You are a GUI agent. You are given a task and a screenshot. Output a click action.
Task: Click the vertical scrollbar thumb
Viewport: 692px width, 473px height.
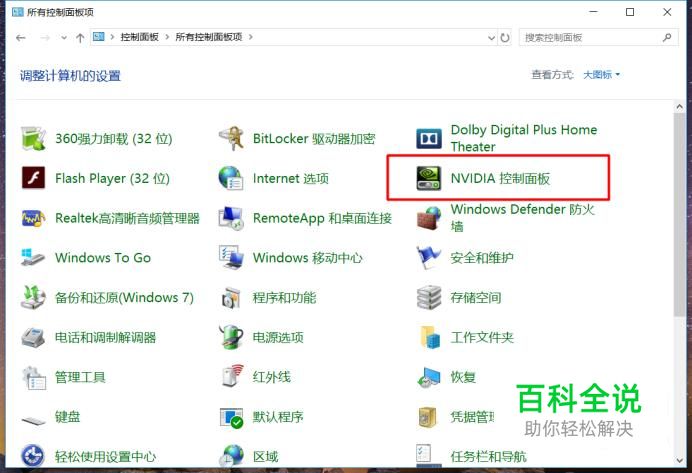[x=679, y=215]
